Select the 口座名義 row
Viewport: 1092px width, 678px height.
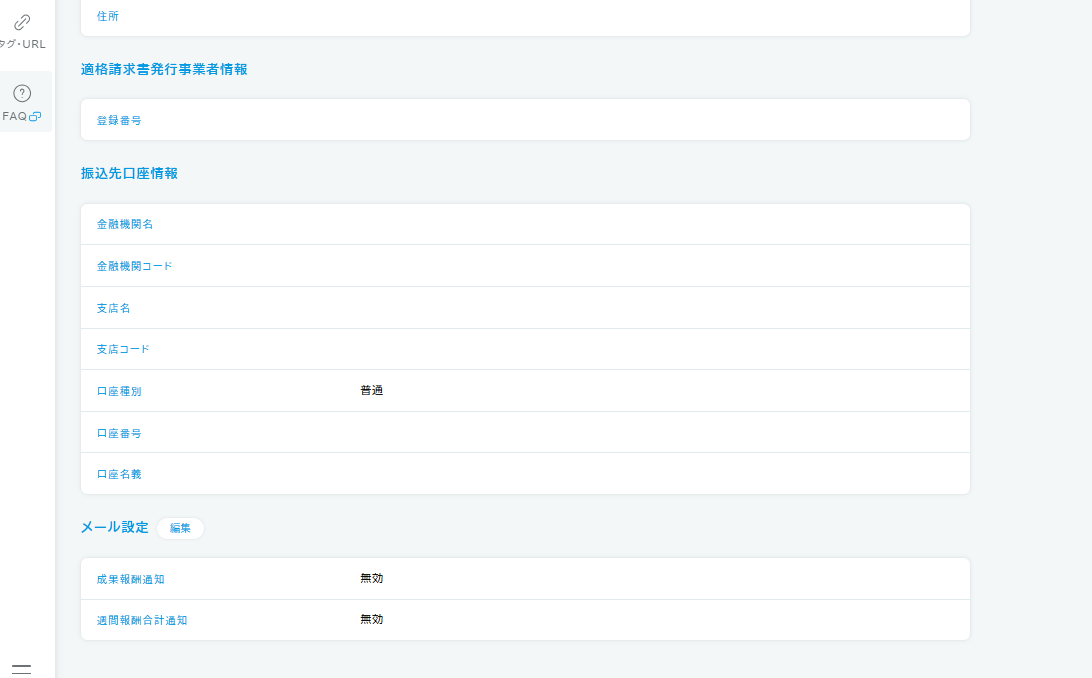tap(525, 474)
